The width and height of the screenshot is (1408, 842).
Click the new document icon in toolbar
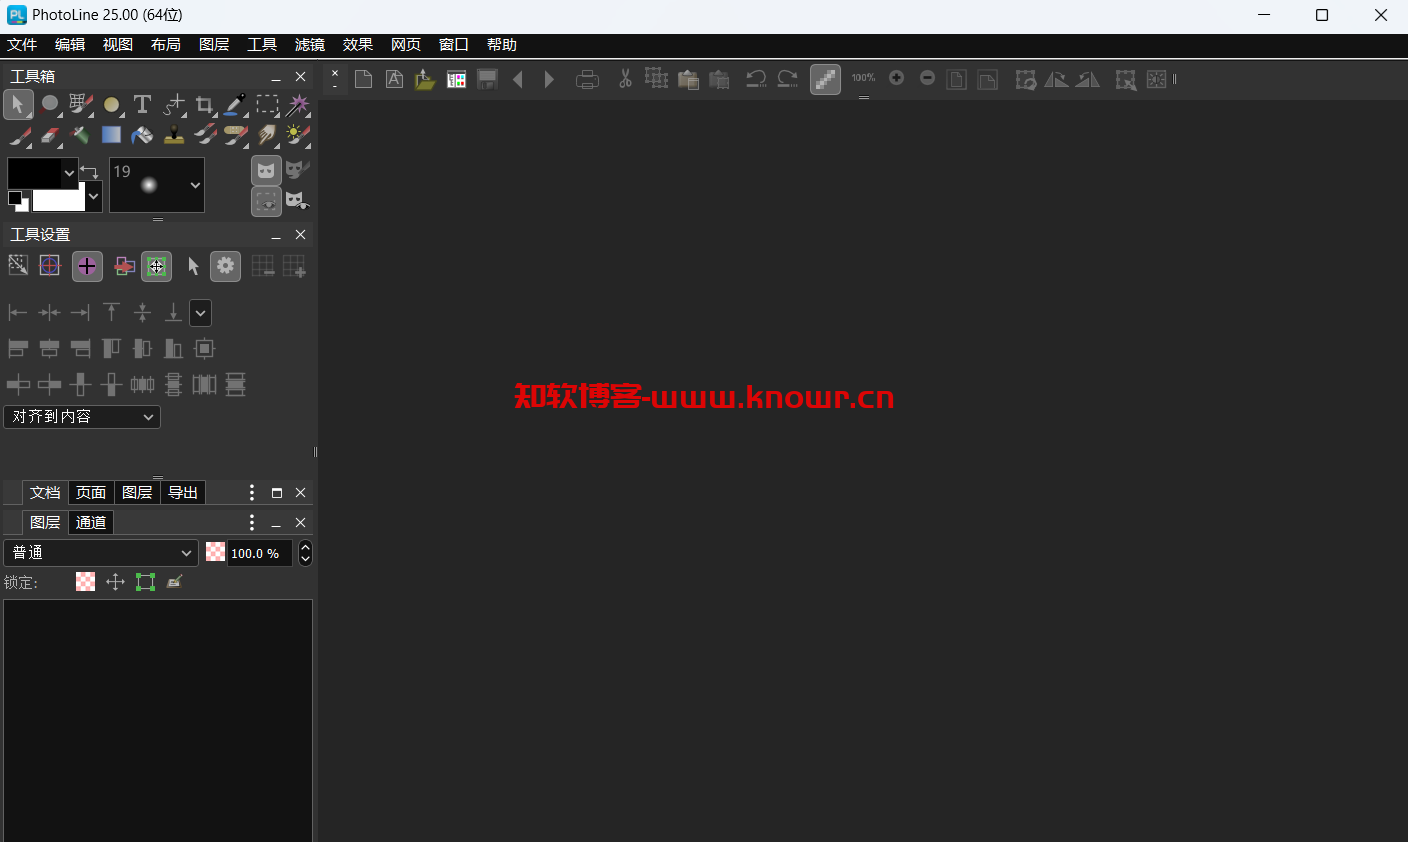[364, 79]
